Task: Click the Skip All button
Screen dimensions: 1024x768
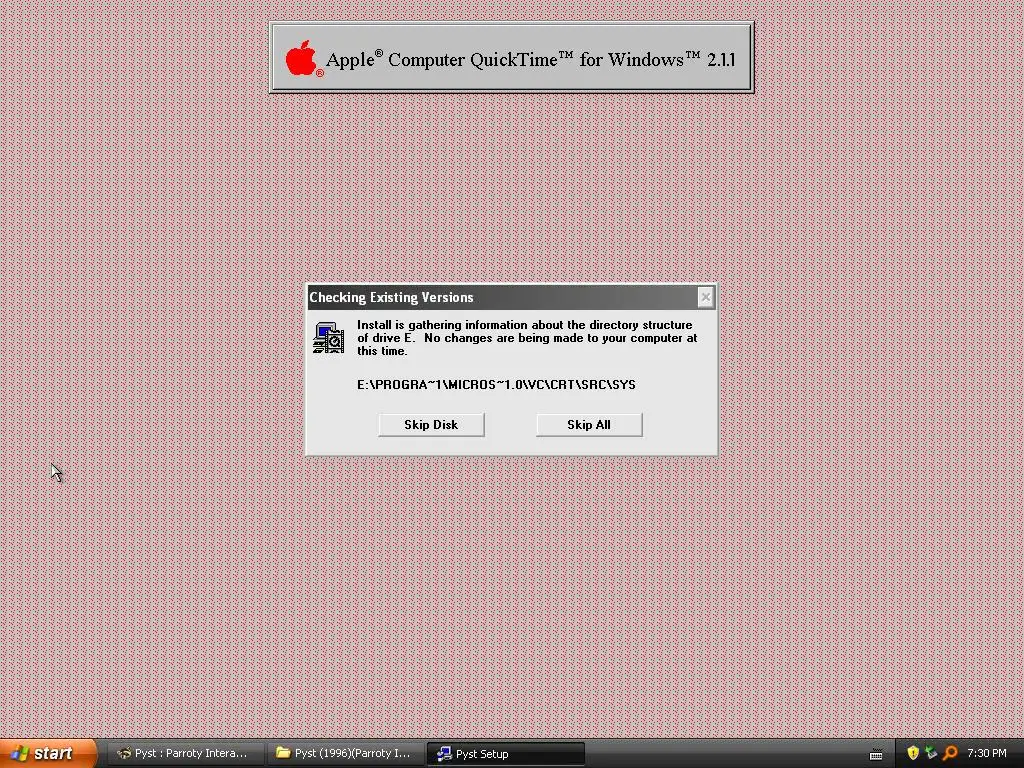Action: (589, 424)
